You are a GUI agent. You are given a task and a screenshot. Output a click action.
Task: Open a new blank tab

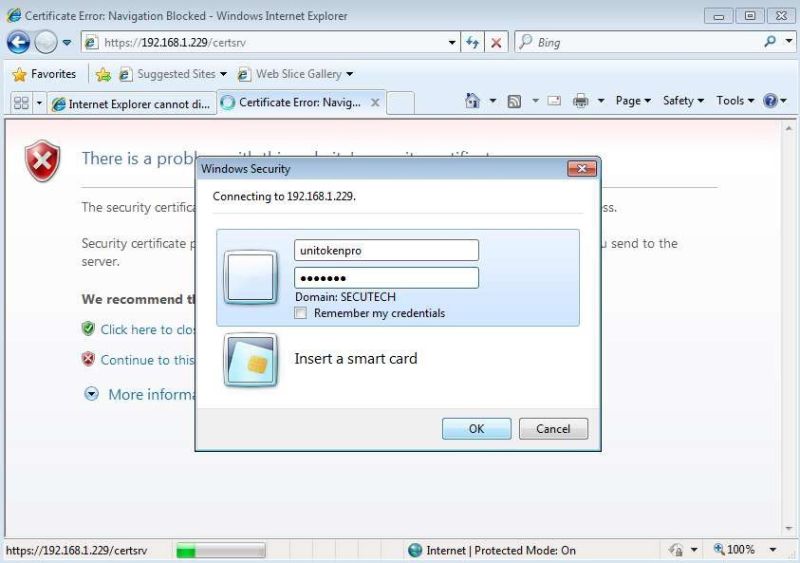401,103
